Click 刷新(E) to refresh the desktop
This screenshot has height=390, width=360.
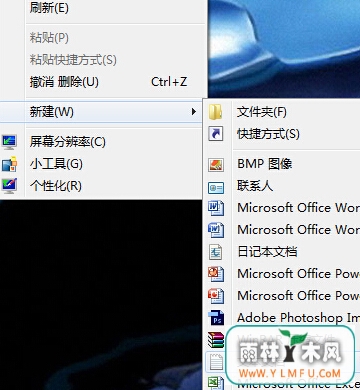pyautogui.click(x=49, y=8)
